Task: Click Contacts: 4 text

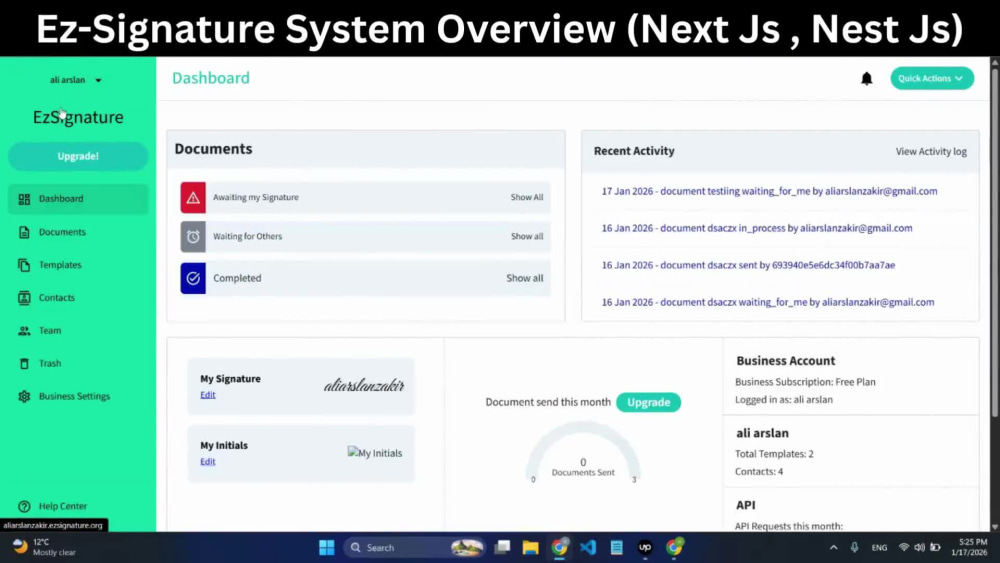Action: tap(759, 472)
